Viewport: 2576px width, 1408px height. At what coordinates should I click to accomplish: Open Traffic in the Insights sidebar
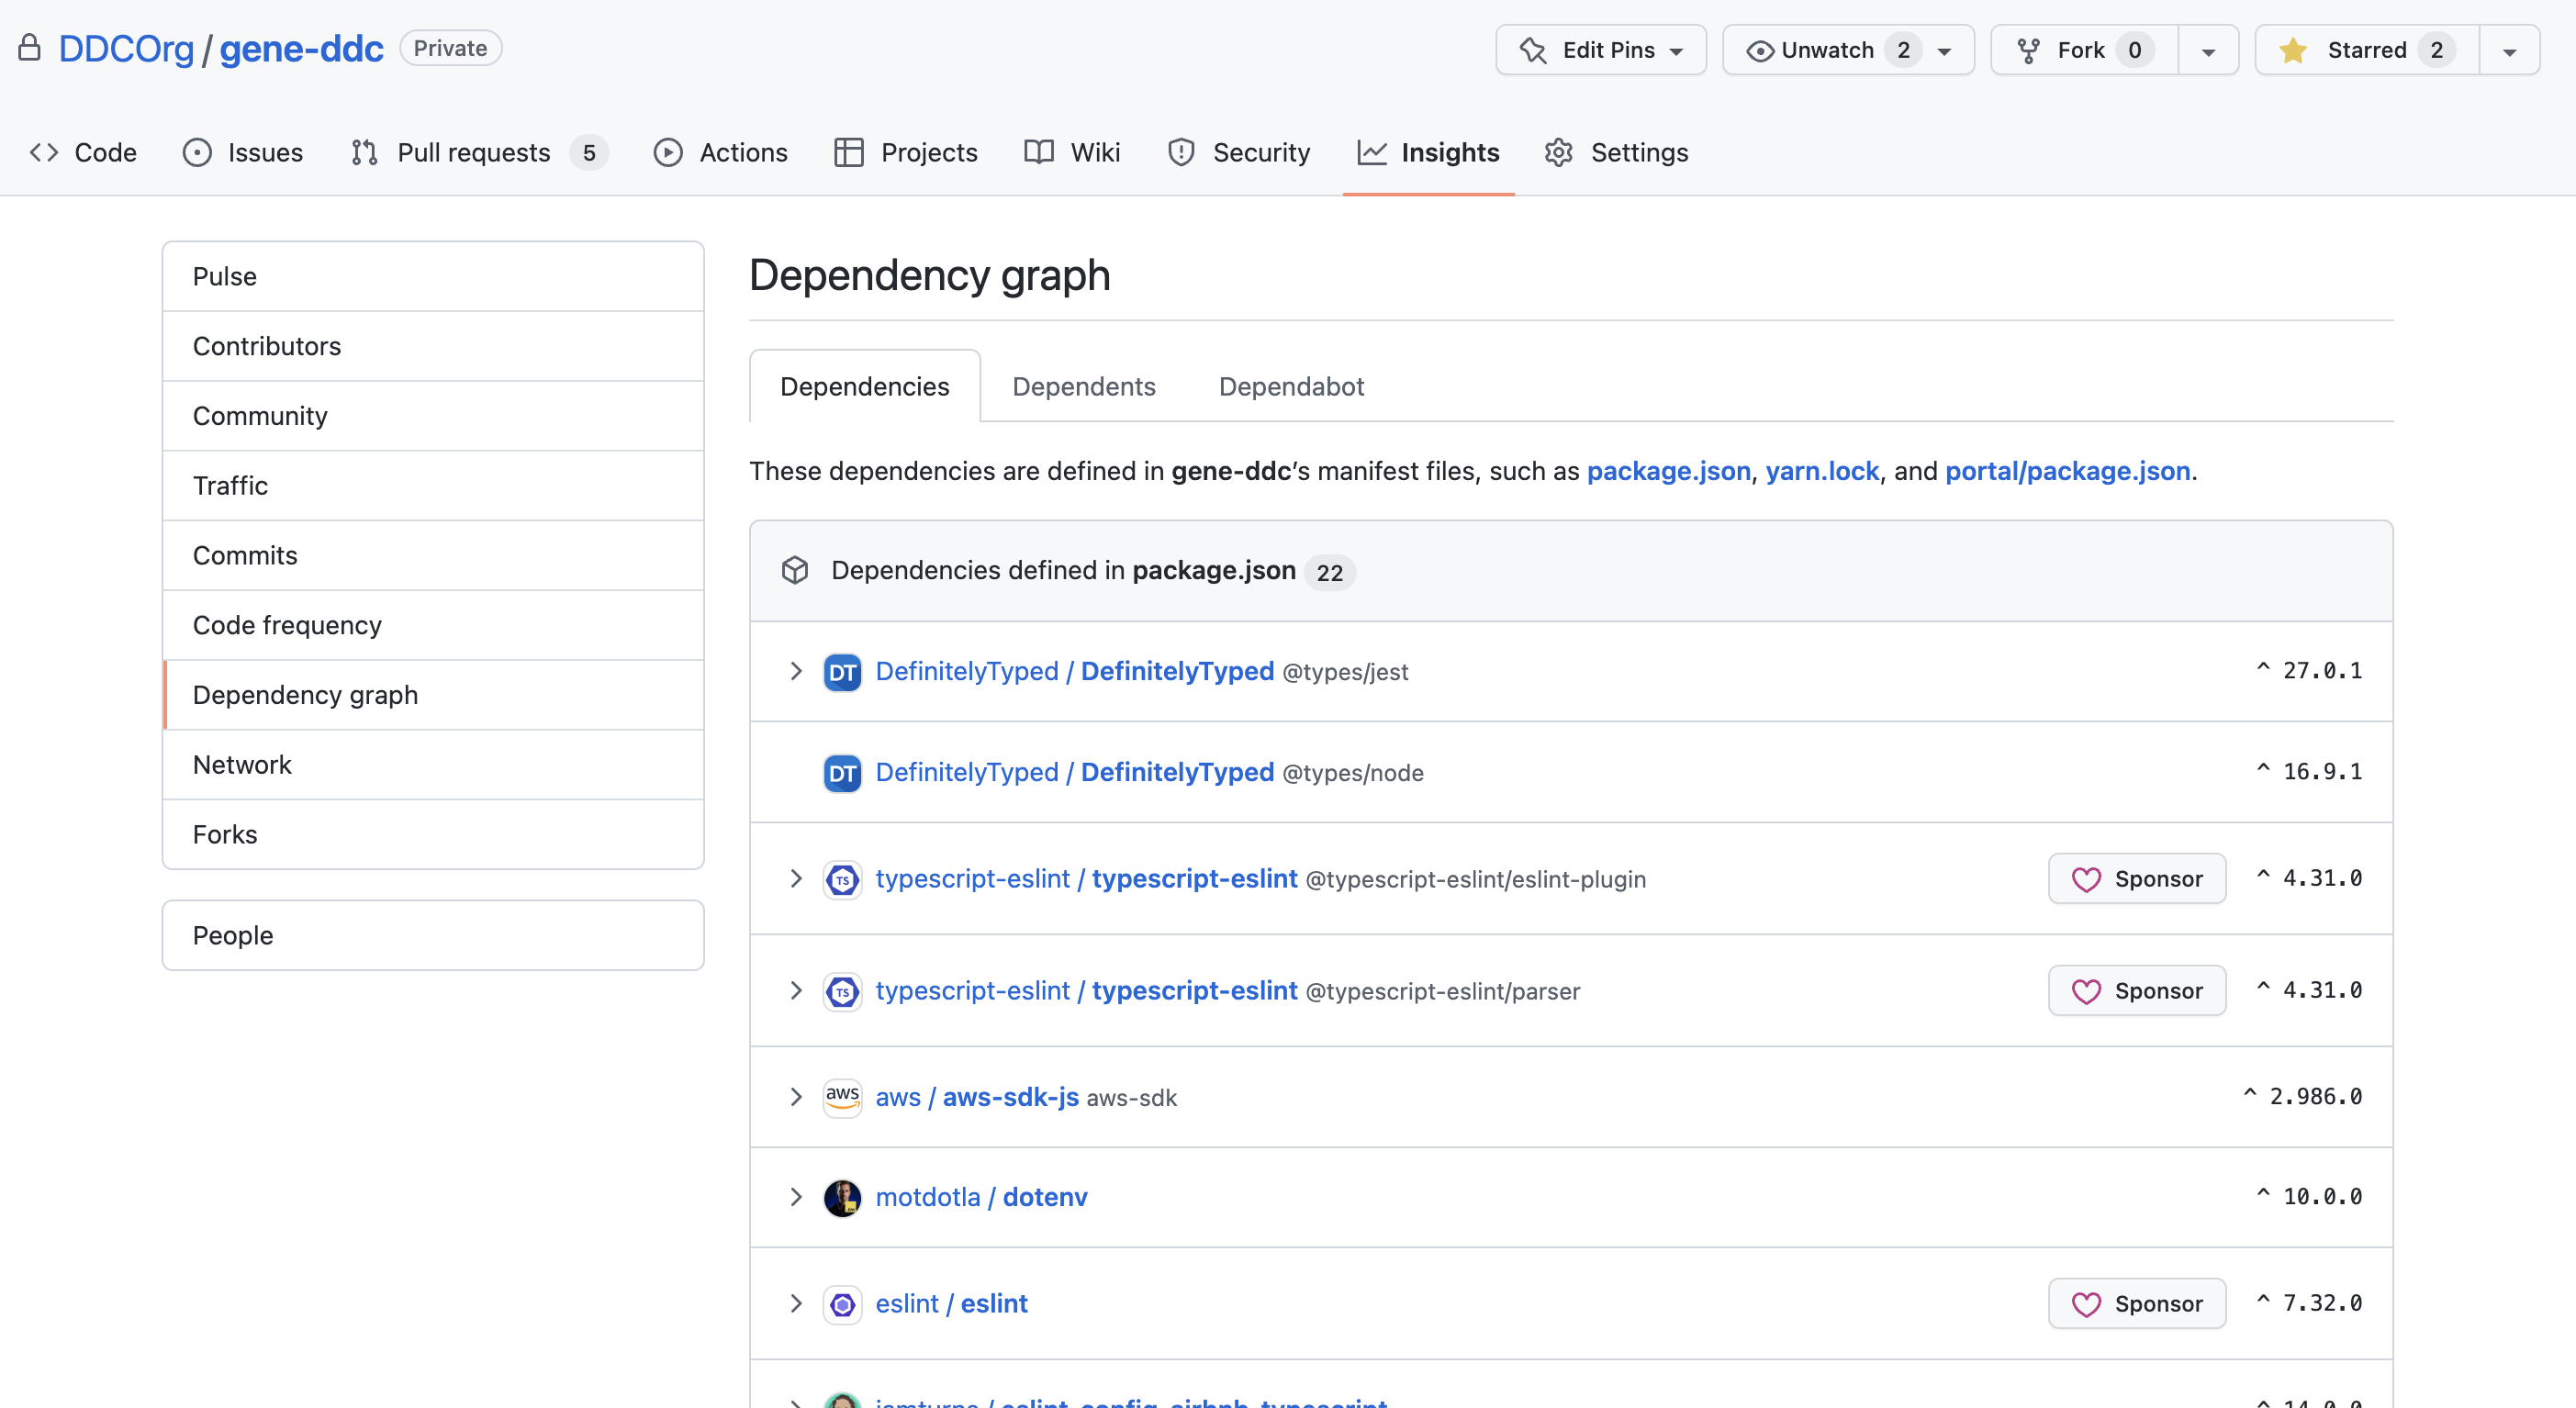click(433, 486)
